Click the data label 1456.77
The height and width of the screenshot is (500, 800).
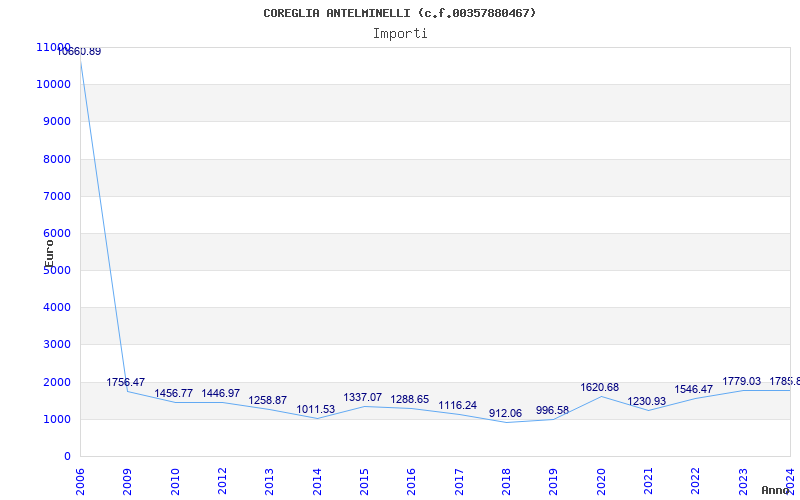[x=173, y=393]
